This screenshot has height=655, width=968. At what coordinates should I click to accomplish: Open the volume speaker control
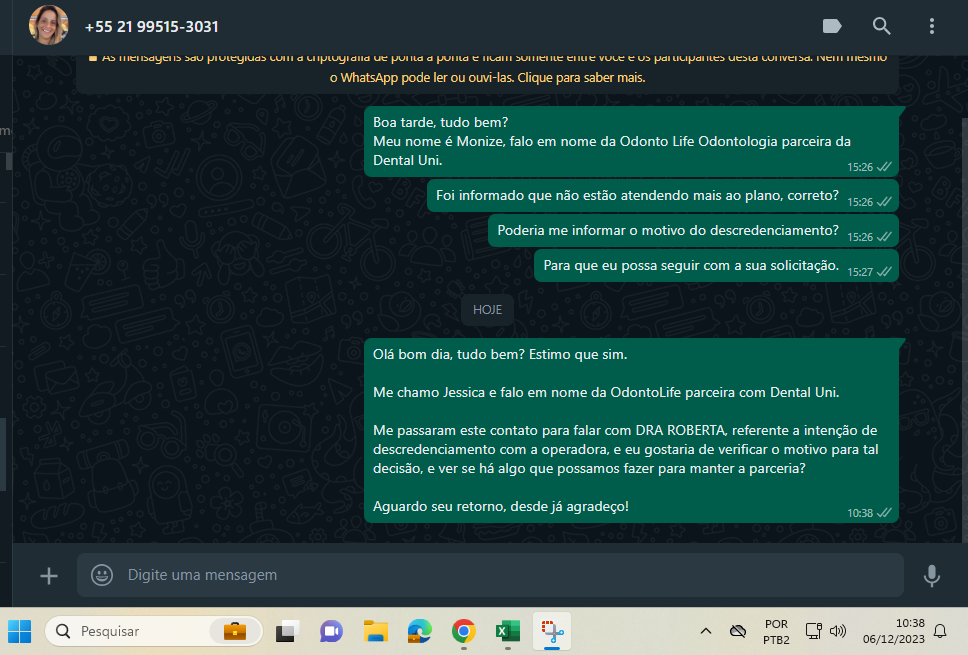838,631
